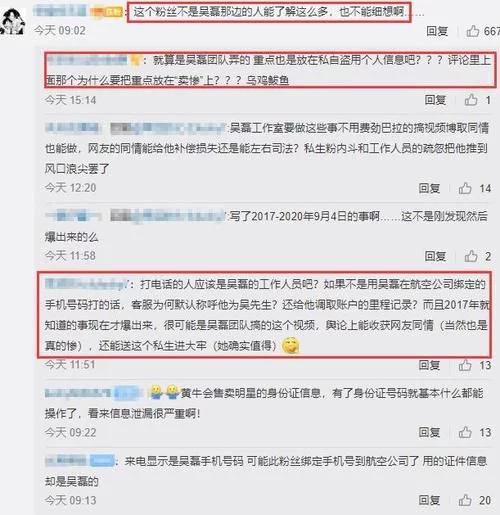Click 回复 on the 15:14 comment
500x515 pixels.
pos(435,100)
